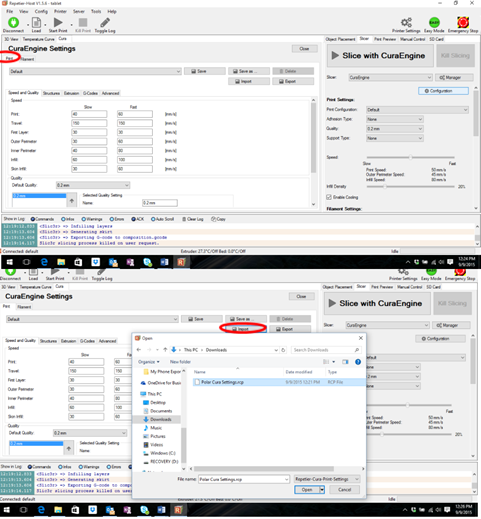481x519 pixels.
Task: Click the green Easy Mode icon in upper screenshot
Action: click(x=434, y=22)
